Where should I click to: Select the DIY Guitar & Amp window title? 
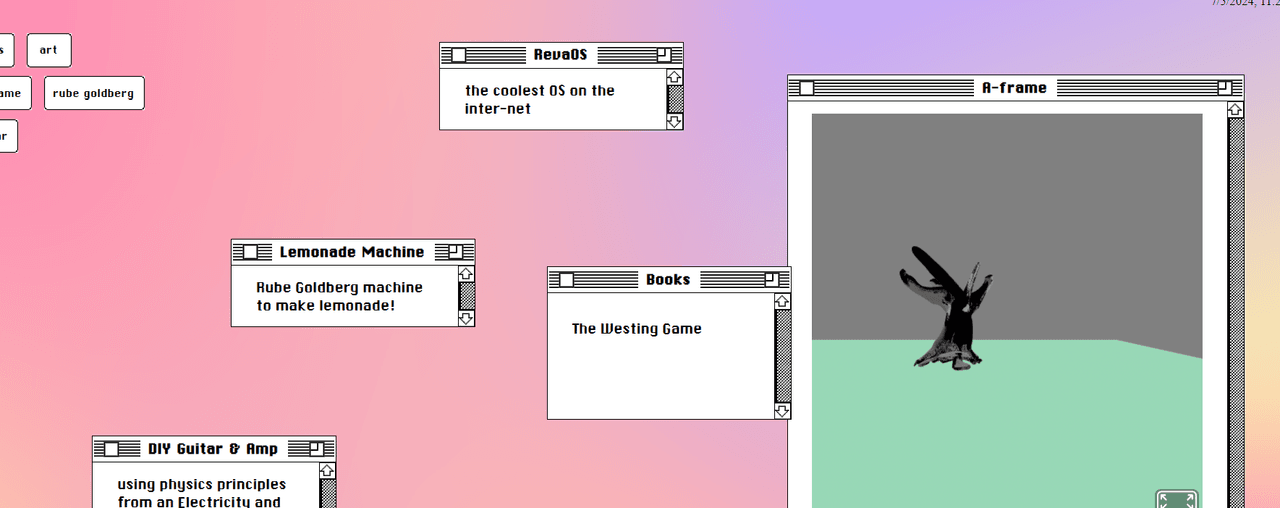click(x=213, y=449)
